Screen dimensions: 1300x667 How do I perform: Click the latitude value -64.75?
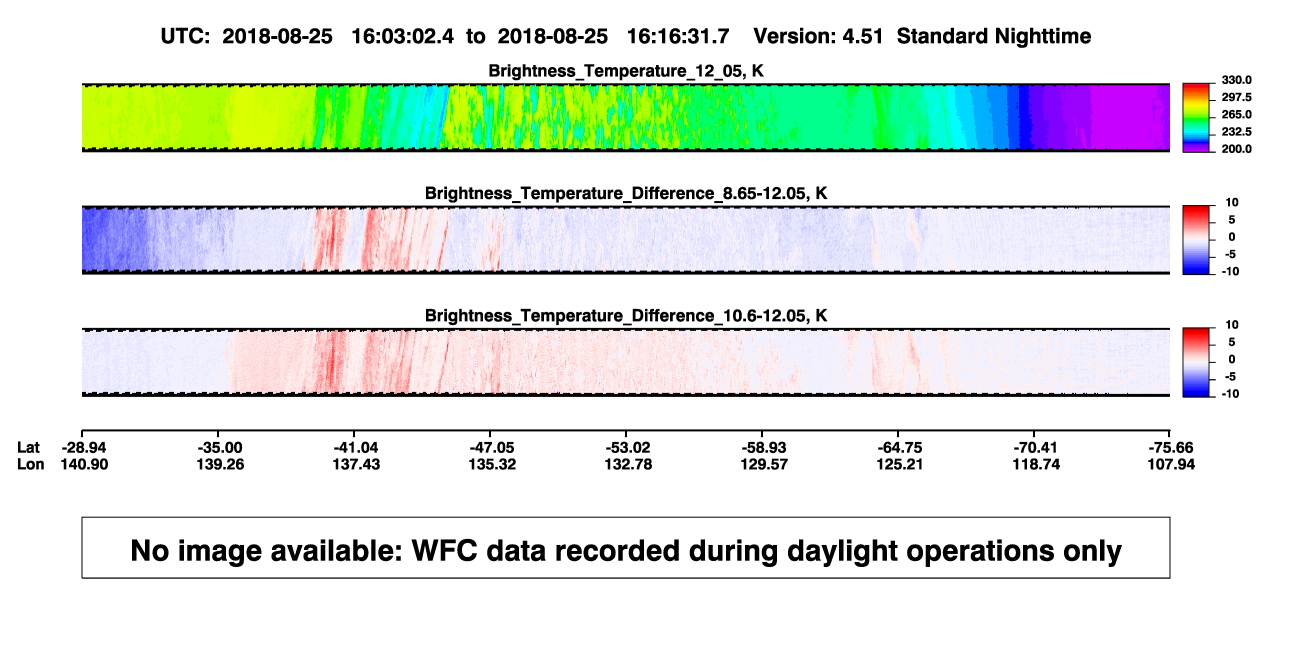898,447
